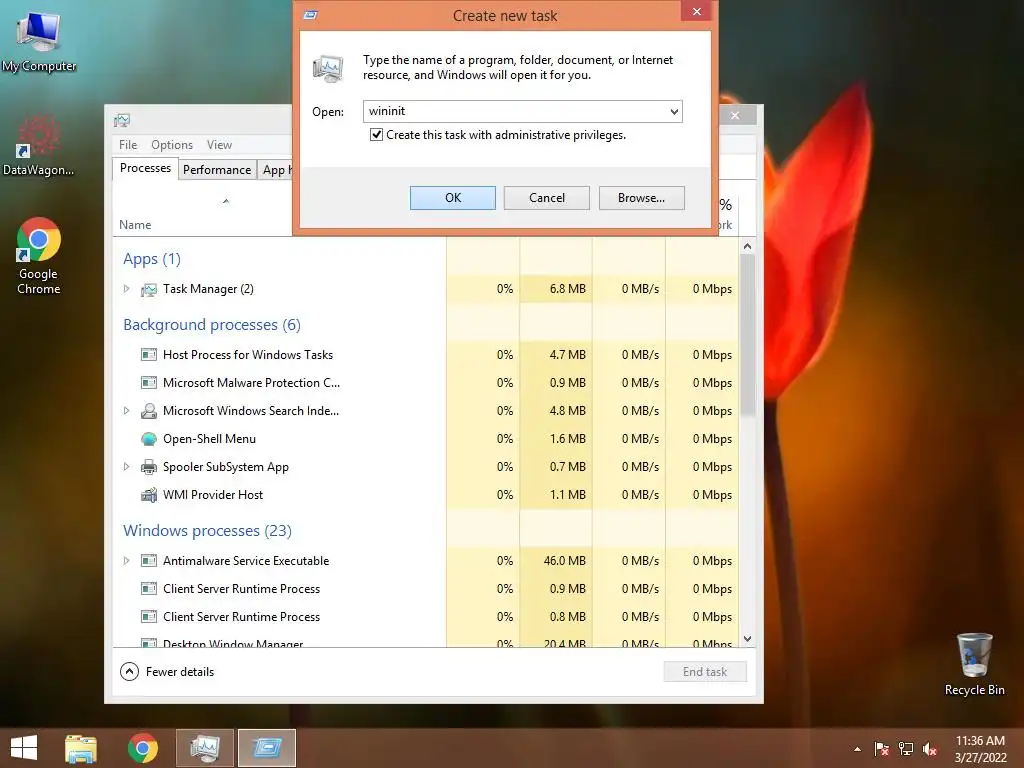The image size is (1024, 768).
Task: Click the Apps (1) group heading
Action: tap(152, 259)
